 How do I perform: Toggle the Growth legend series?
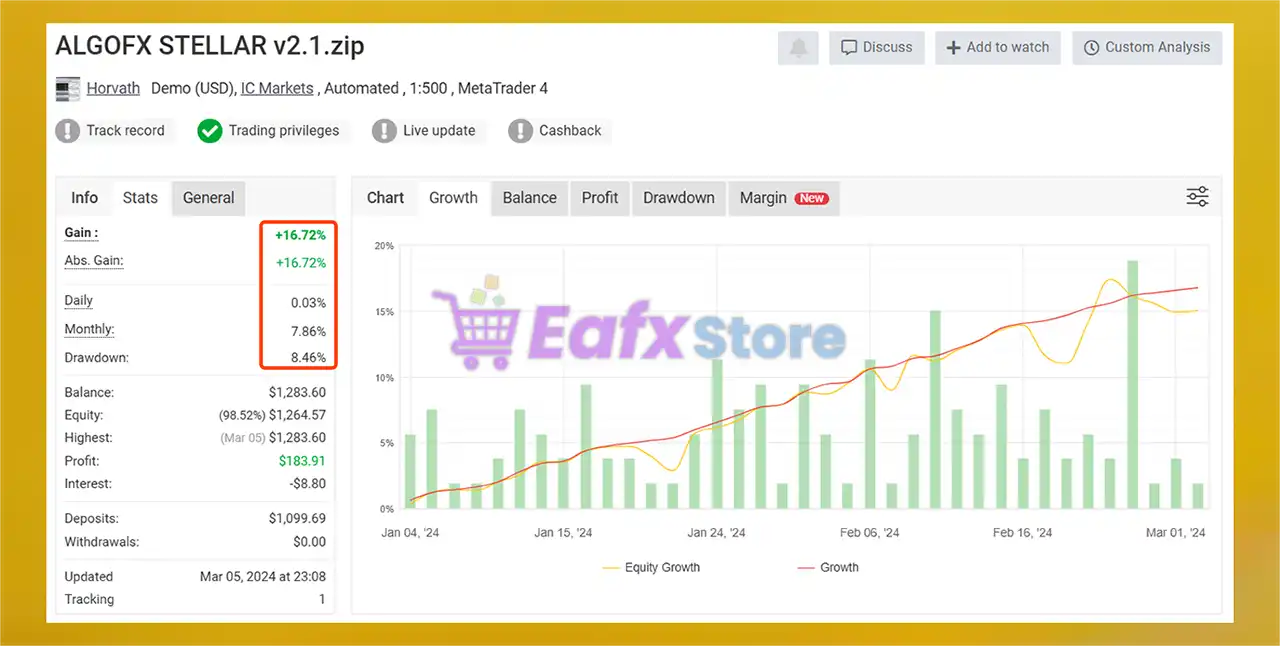[828, 568]
